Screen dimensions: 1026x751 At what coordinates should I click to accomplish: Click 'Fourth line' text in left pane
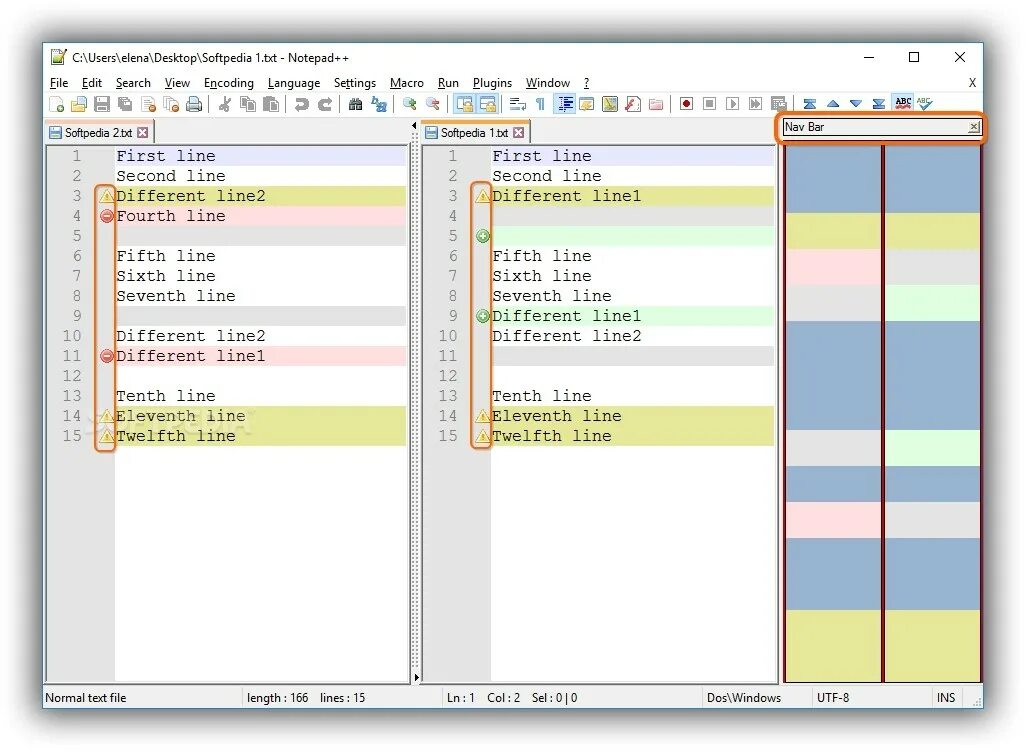[x=171, y=217]
